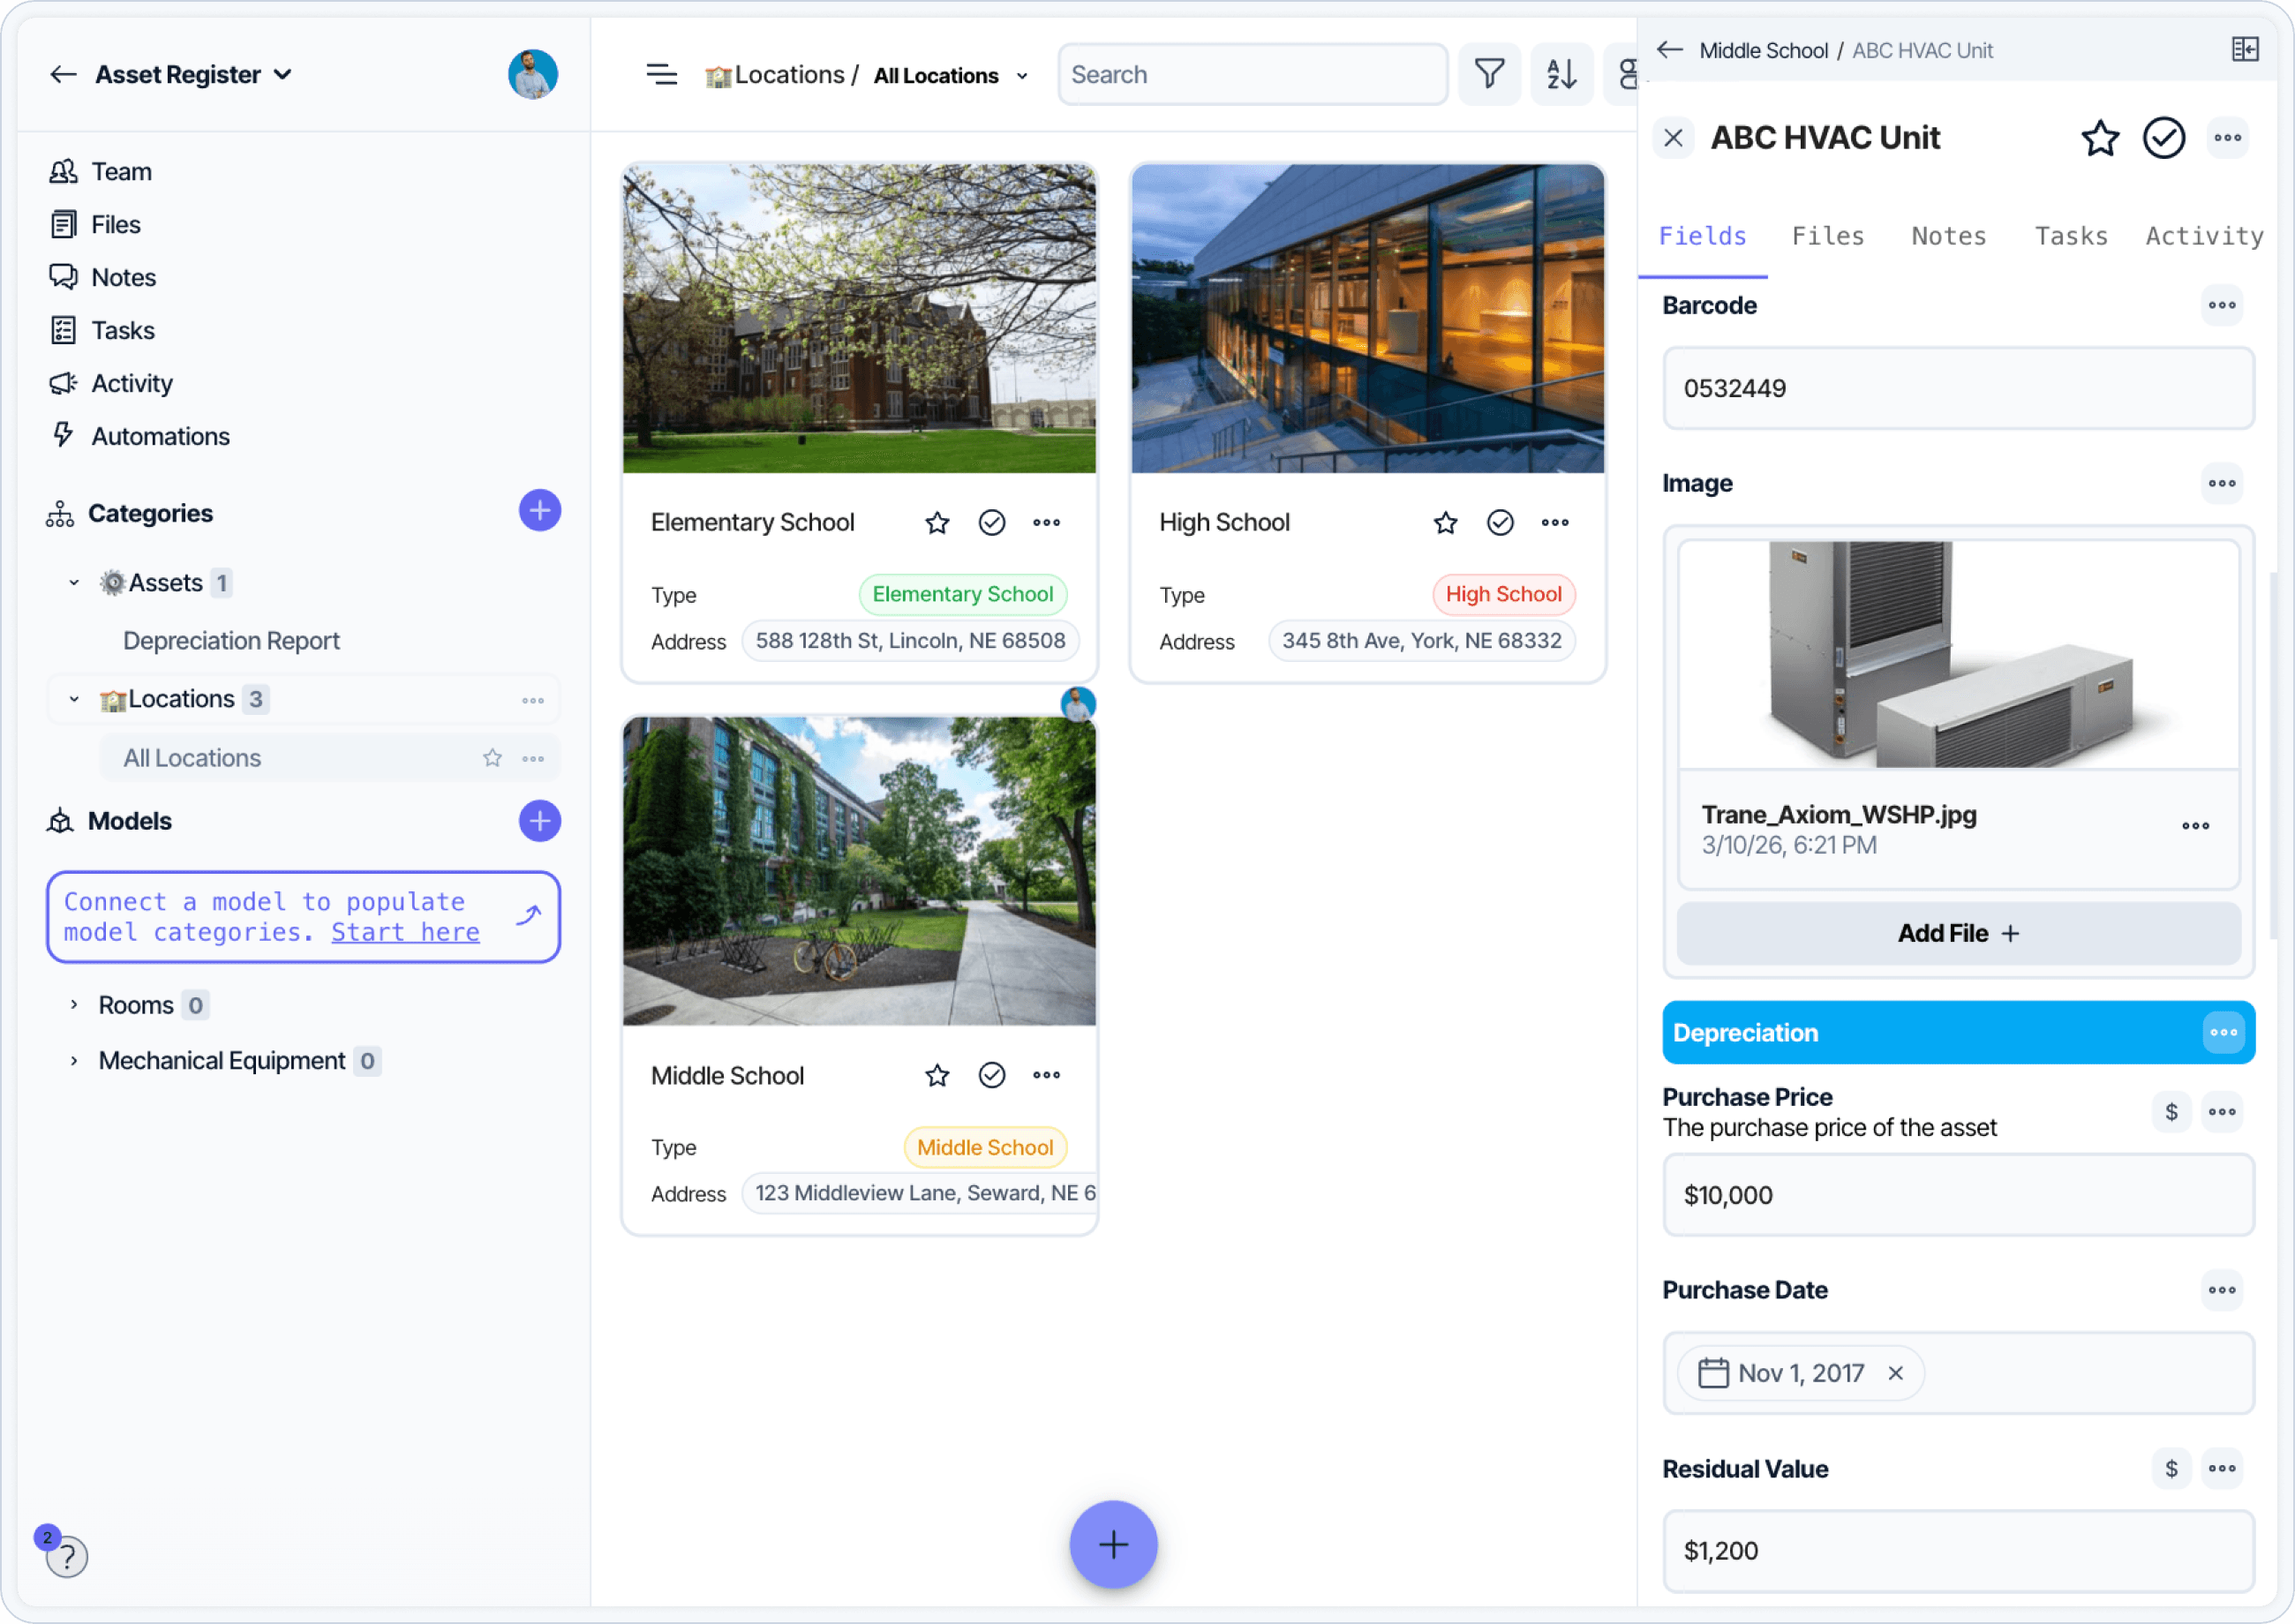This screenshot has width=2295, height=1624.
Task: Add a new category with the plus icon
Action: coord(539,511)
